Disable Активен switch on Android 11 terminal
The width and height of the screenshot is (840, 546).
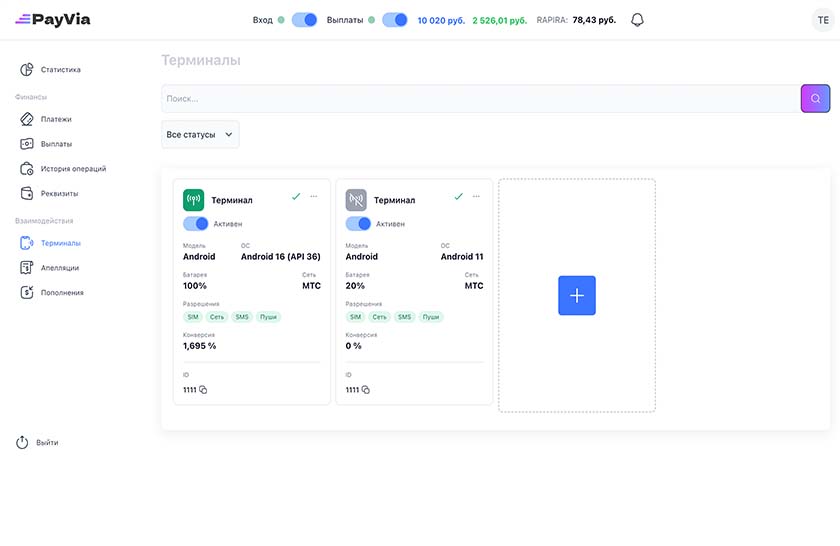pos(358,224)
